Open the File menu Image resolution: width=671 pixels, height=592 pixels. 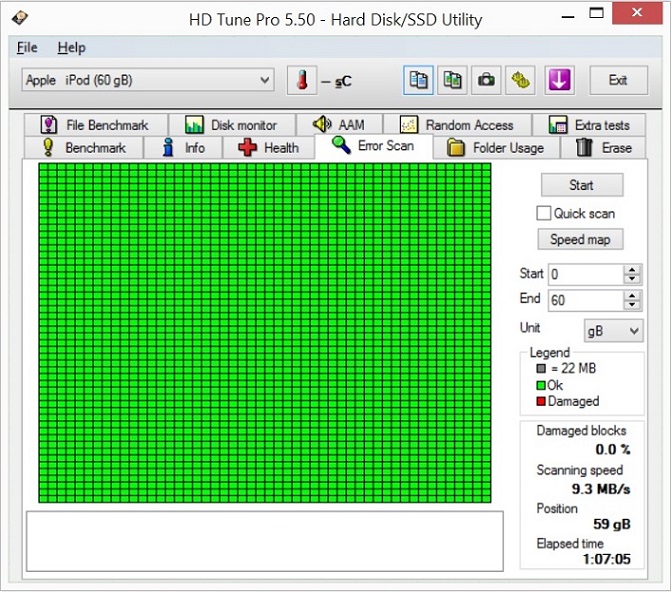[27, 47]
